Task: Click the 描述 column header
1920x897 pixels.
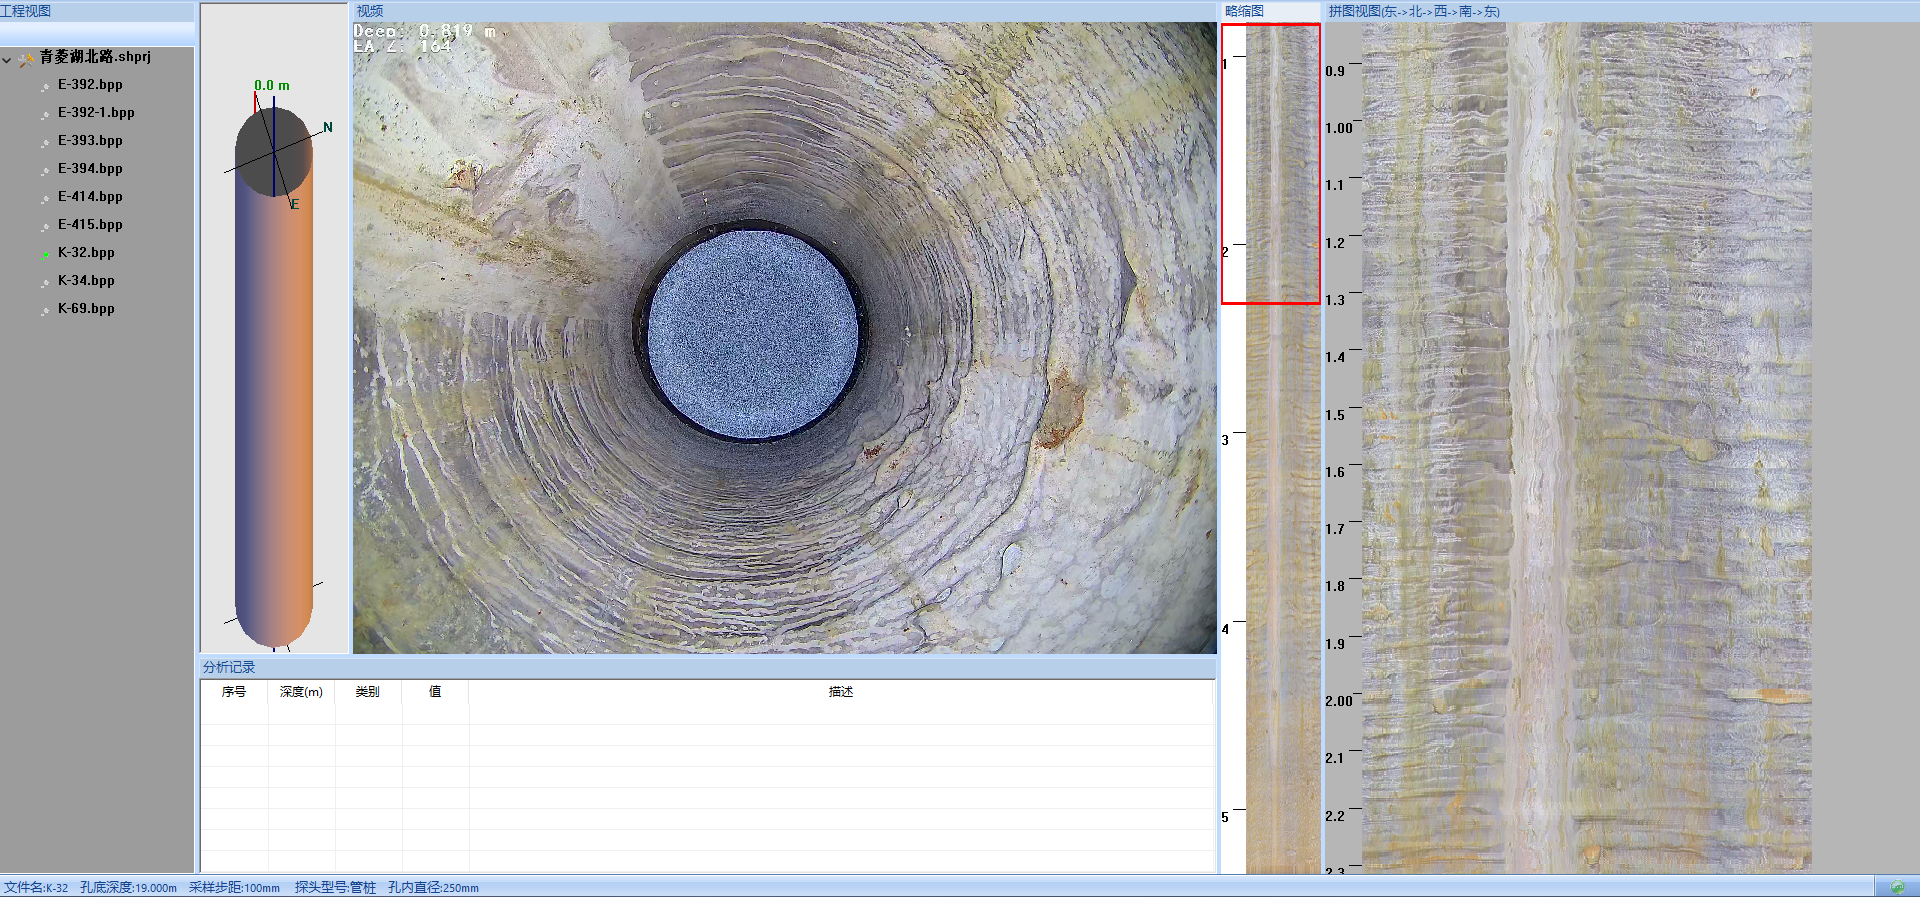Action: point(841,692)
